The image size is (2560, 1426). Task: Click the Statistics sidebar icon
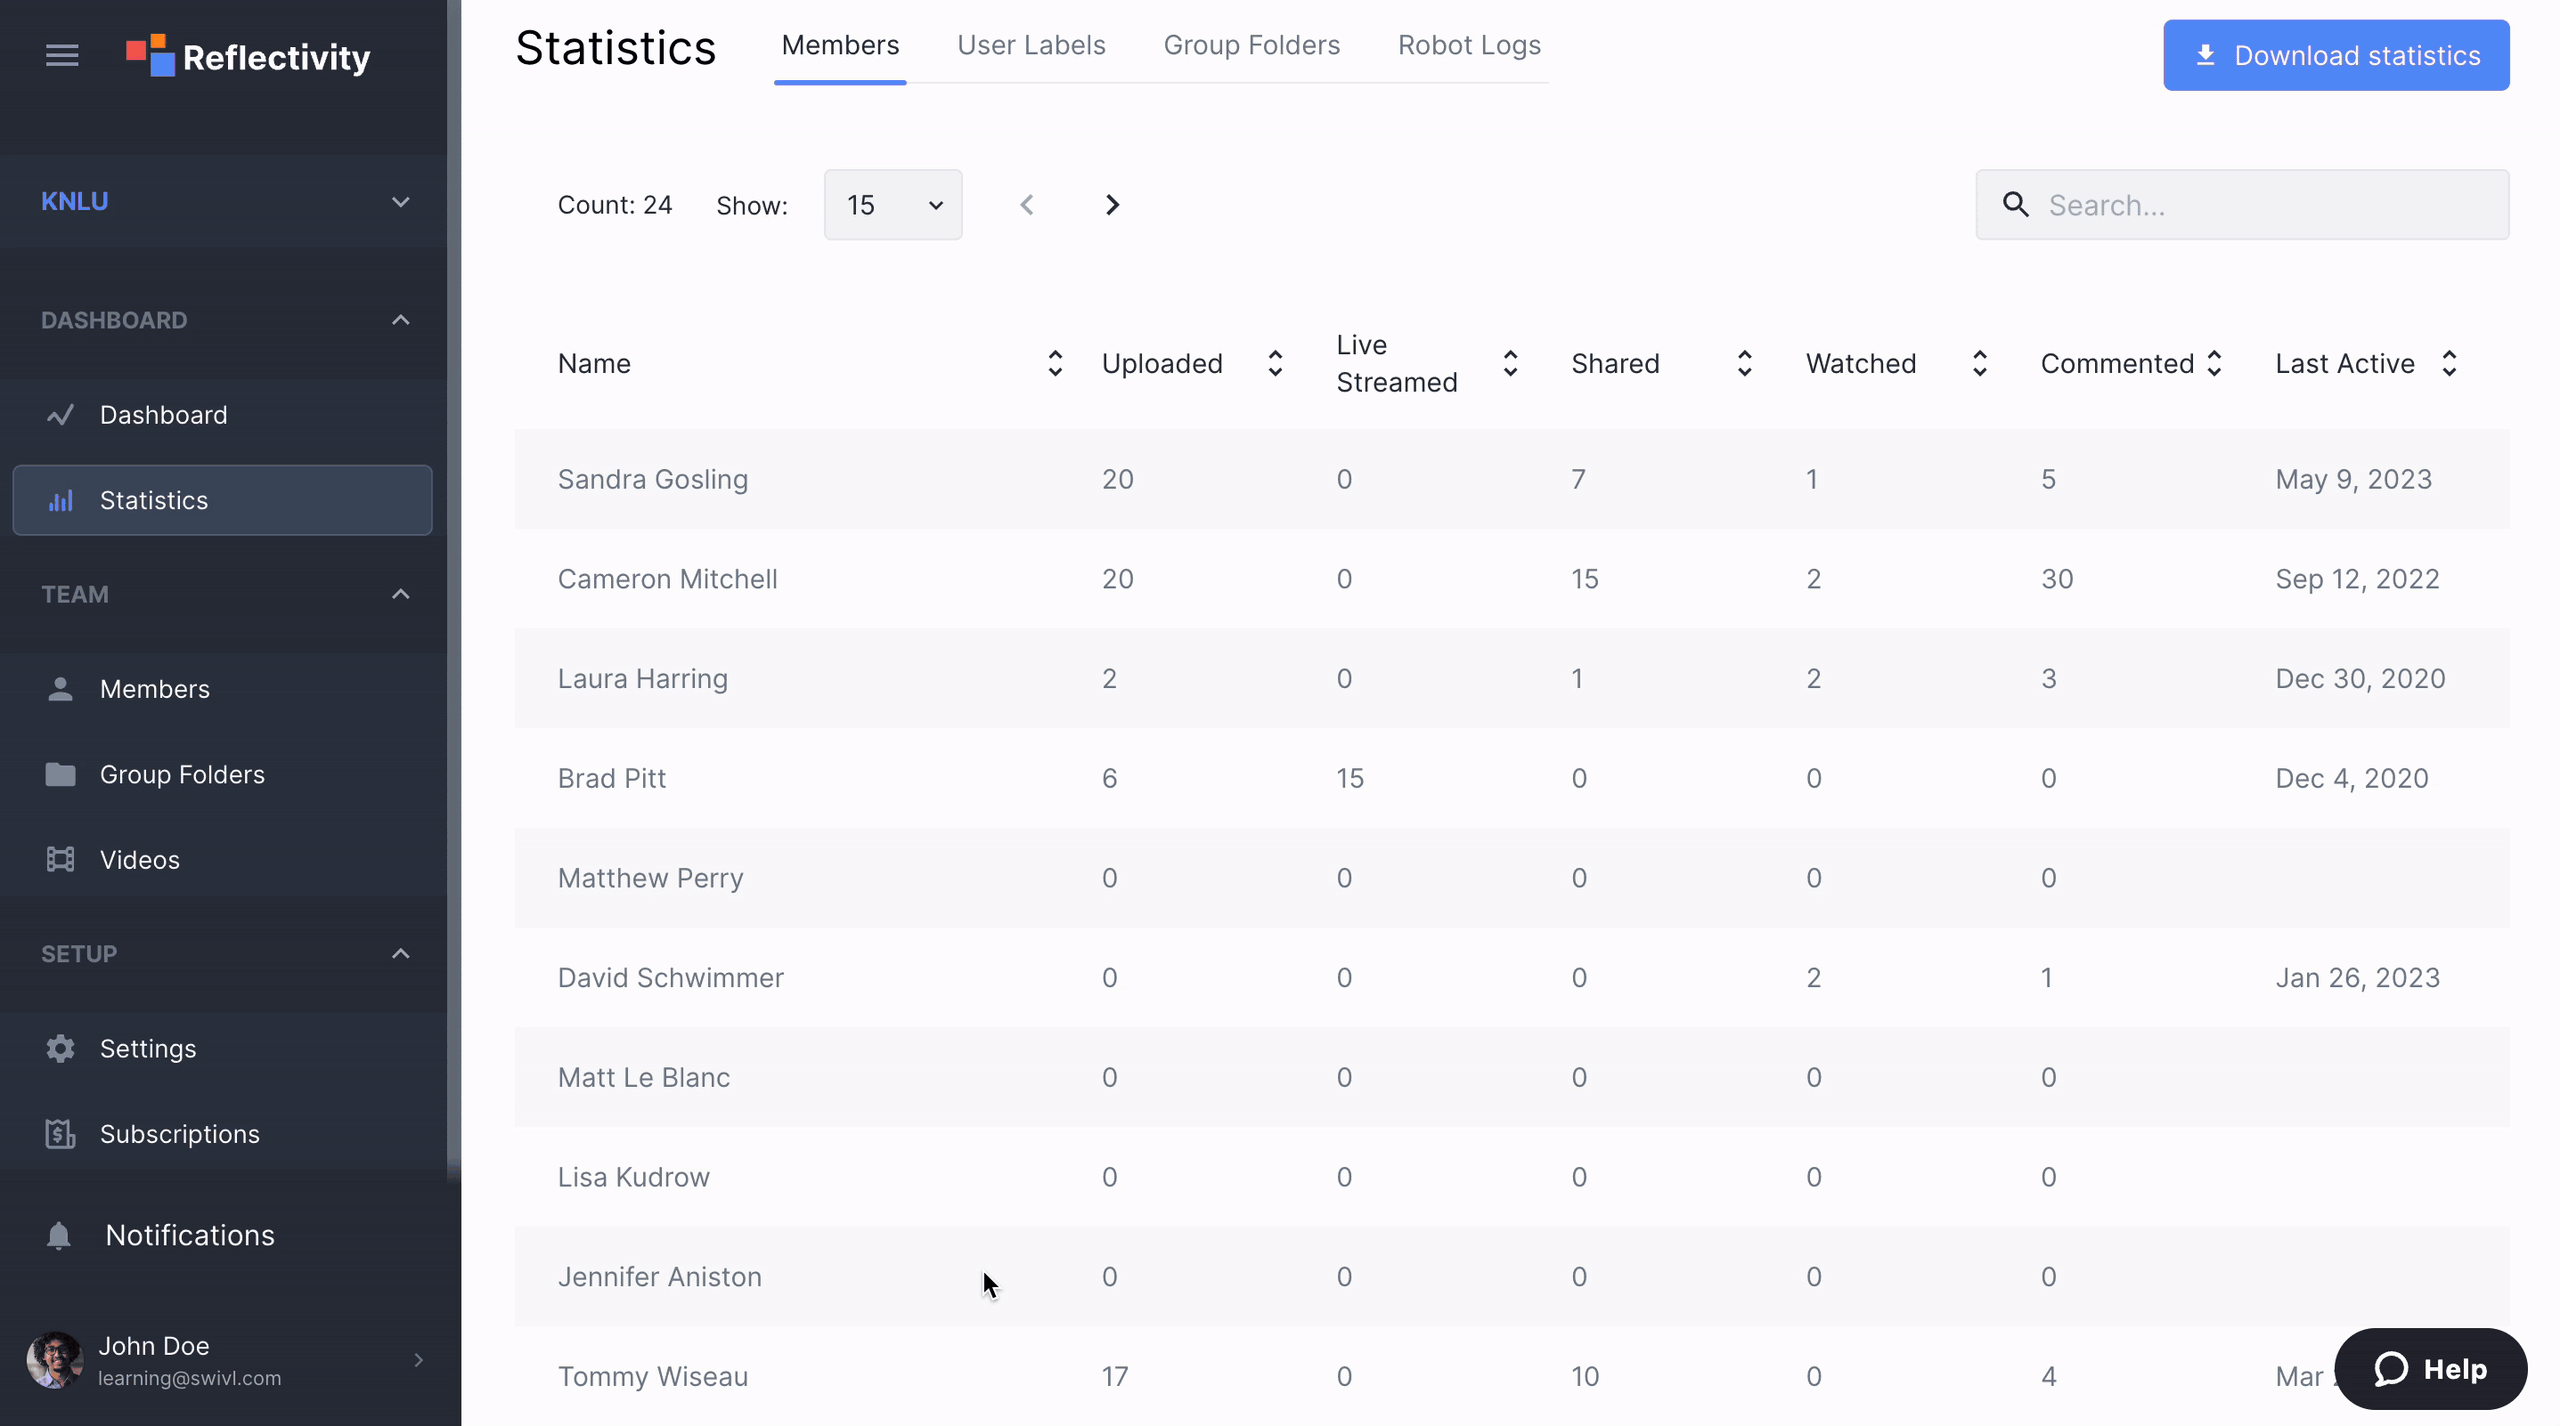tap(60, 501)
